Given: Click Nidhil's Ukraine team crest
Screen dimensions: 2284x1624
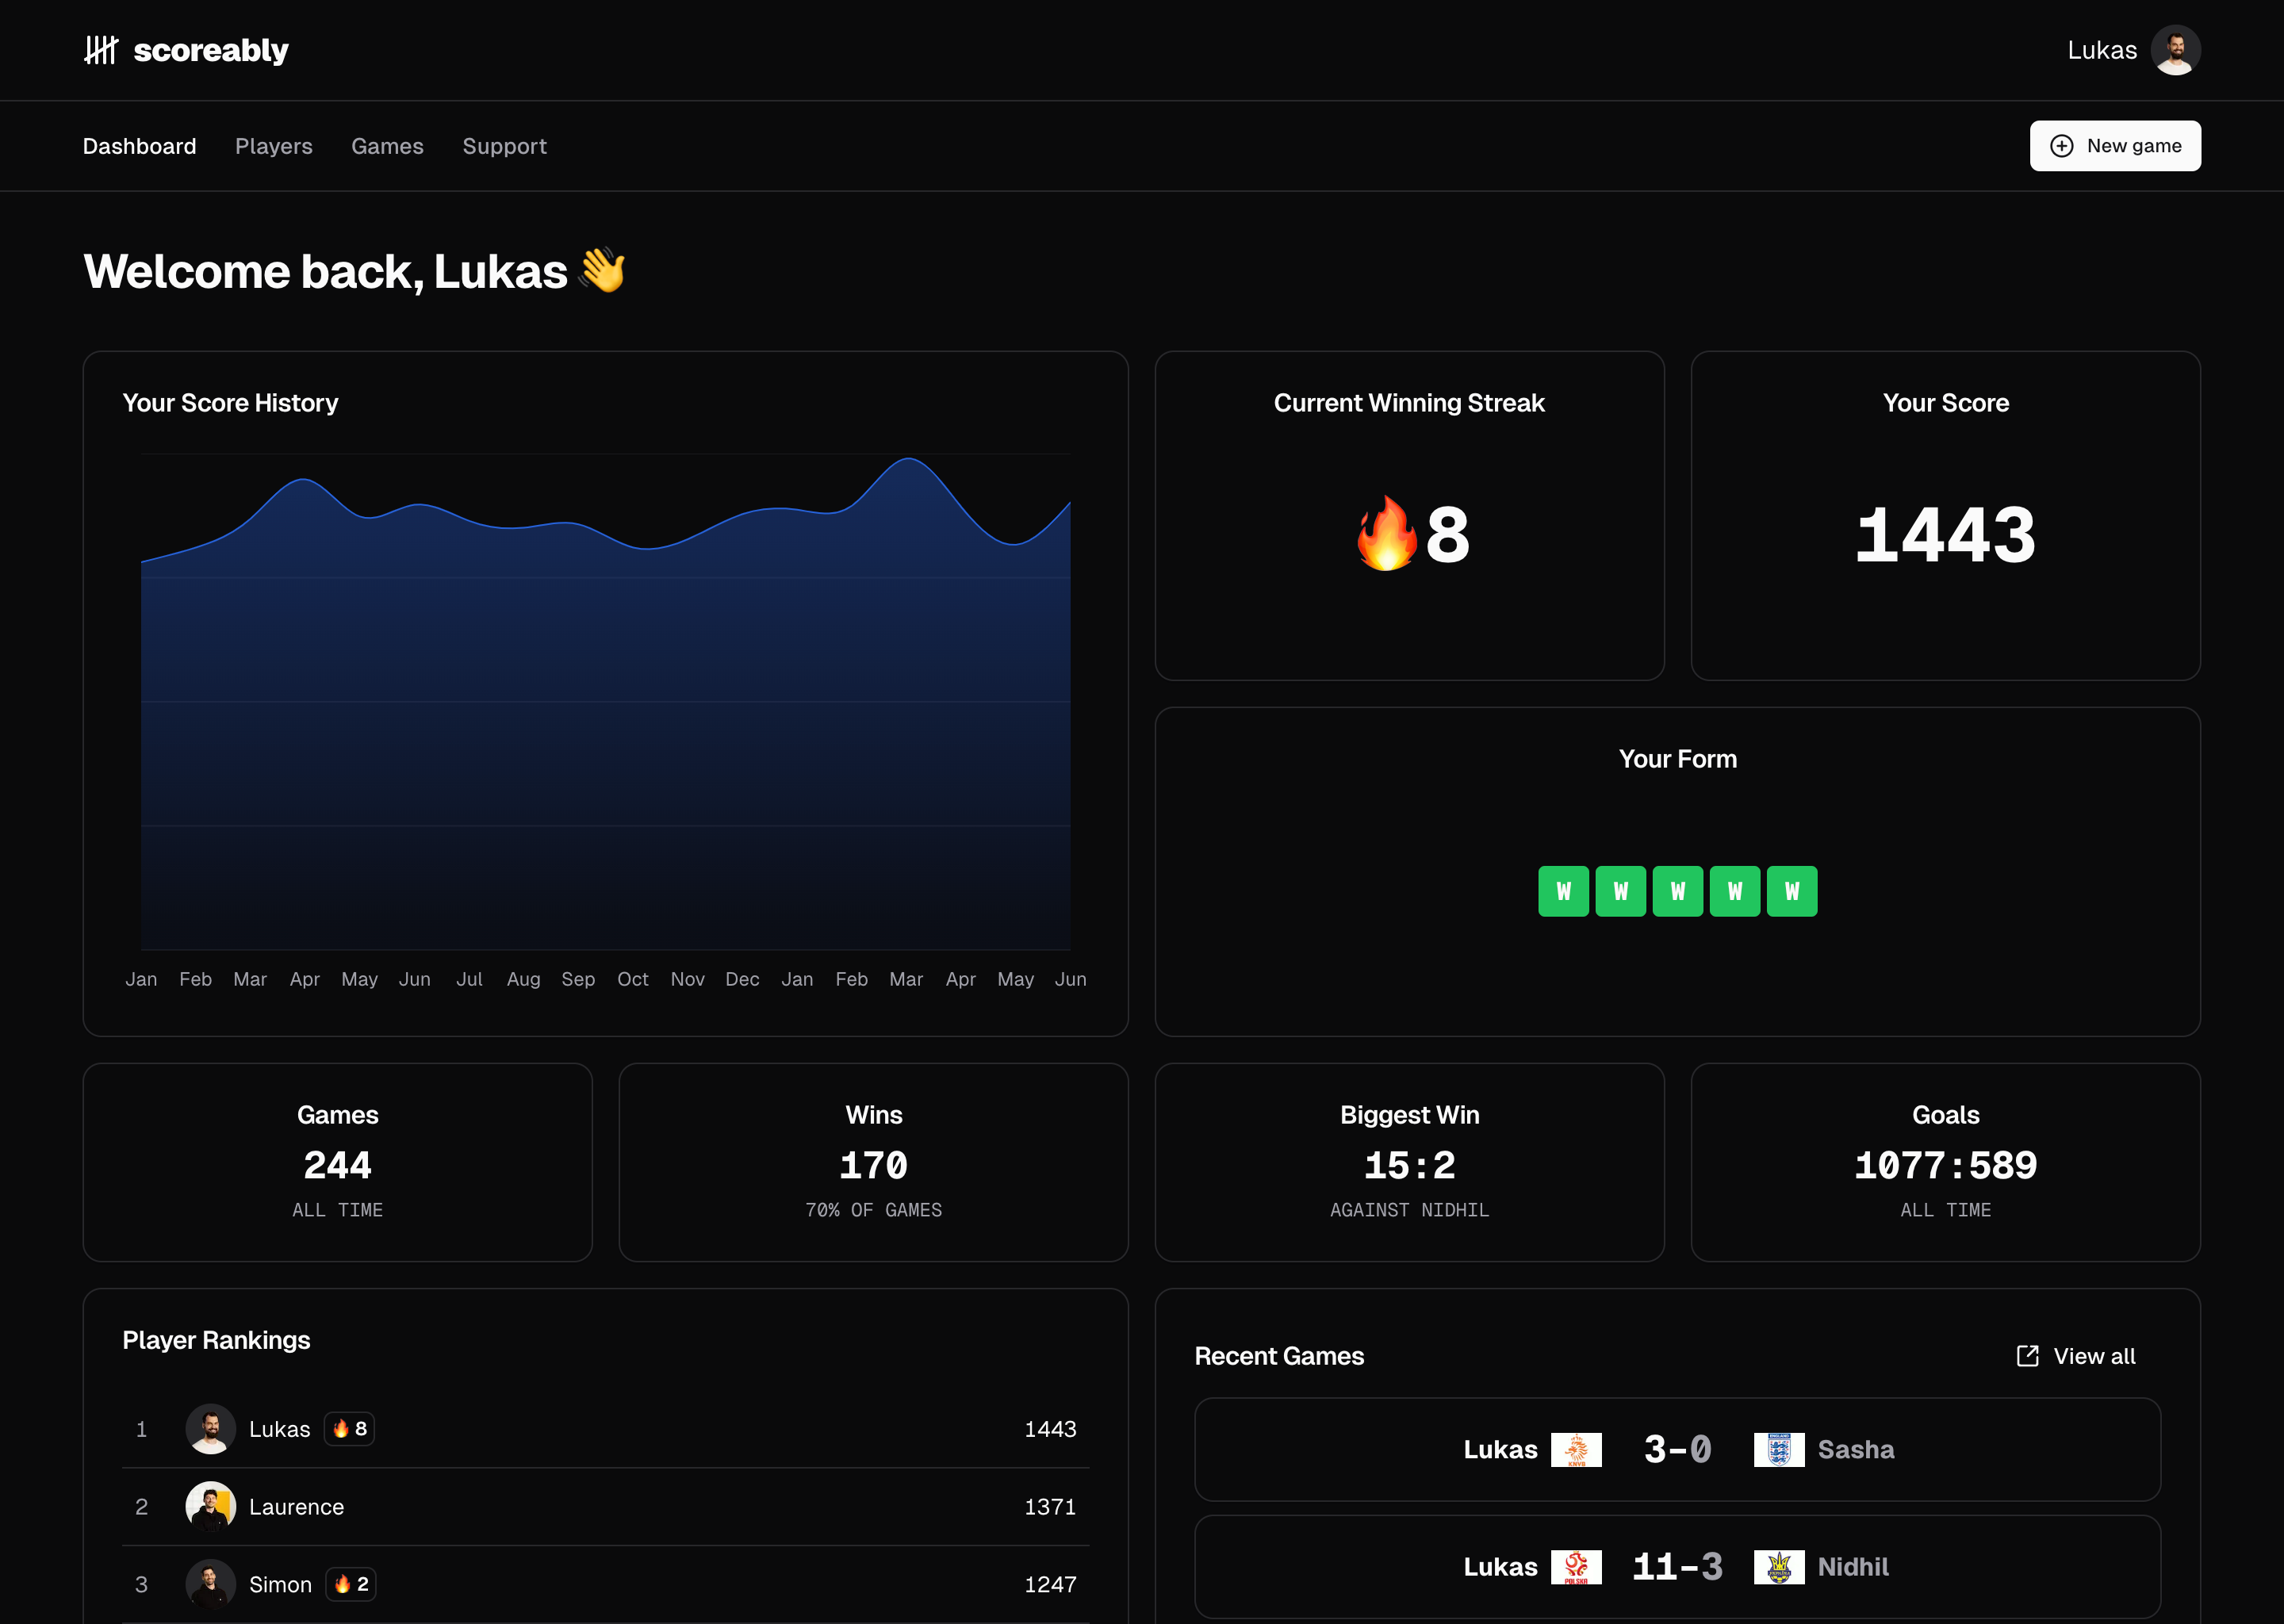Looking at the screenshot, I should click(1778, 1567).
